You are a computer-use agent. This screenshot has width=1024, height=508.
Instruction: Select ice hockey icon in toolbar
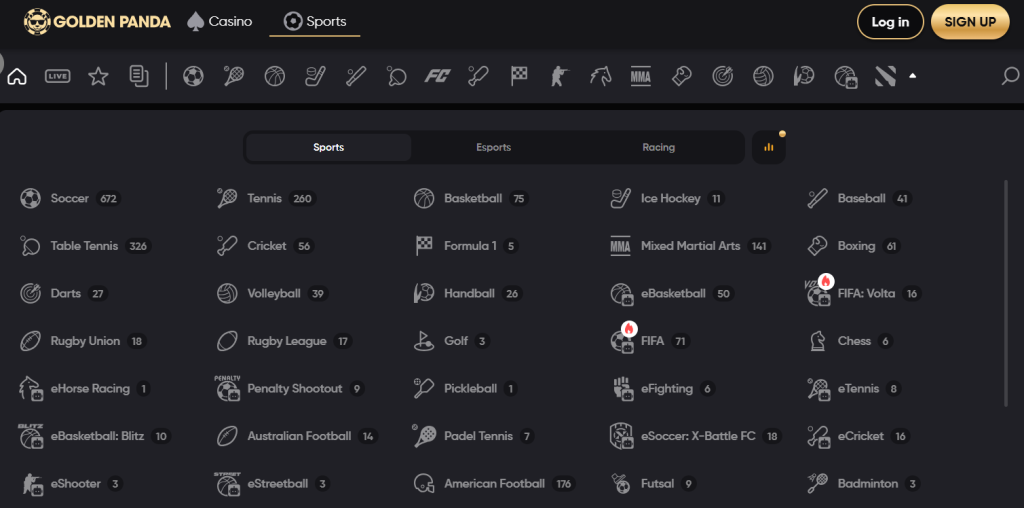(315, 76)
